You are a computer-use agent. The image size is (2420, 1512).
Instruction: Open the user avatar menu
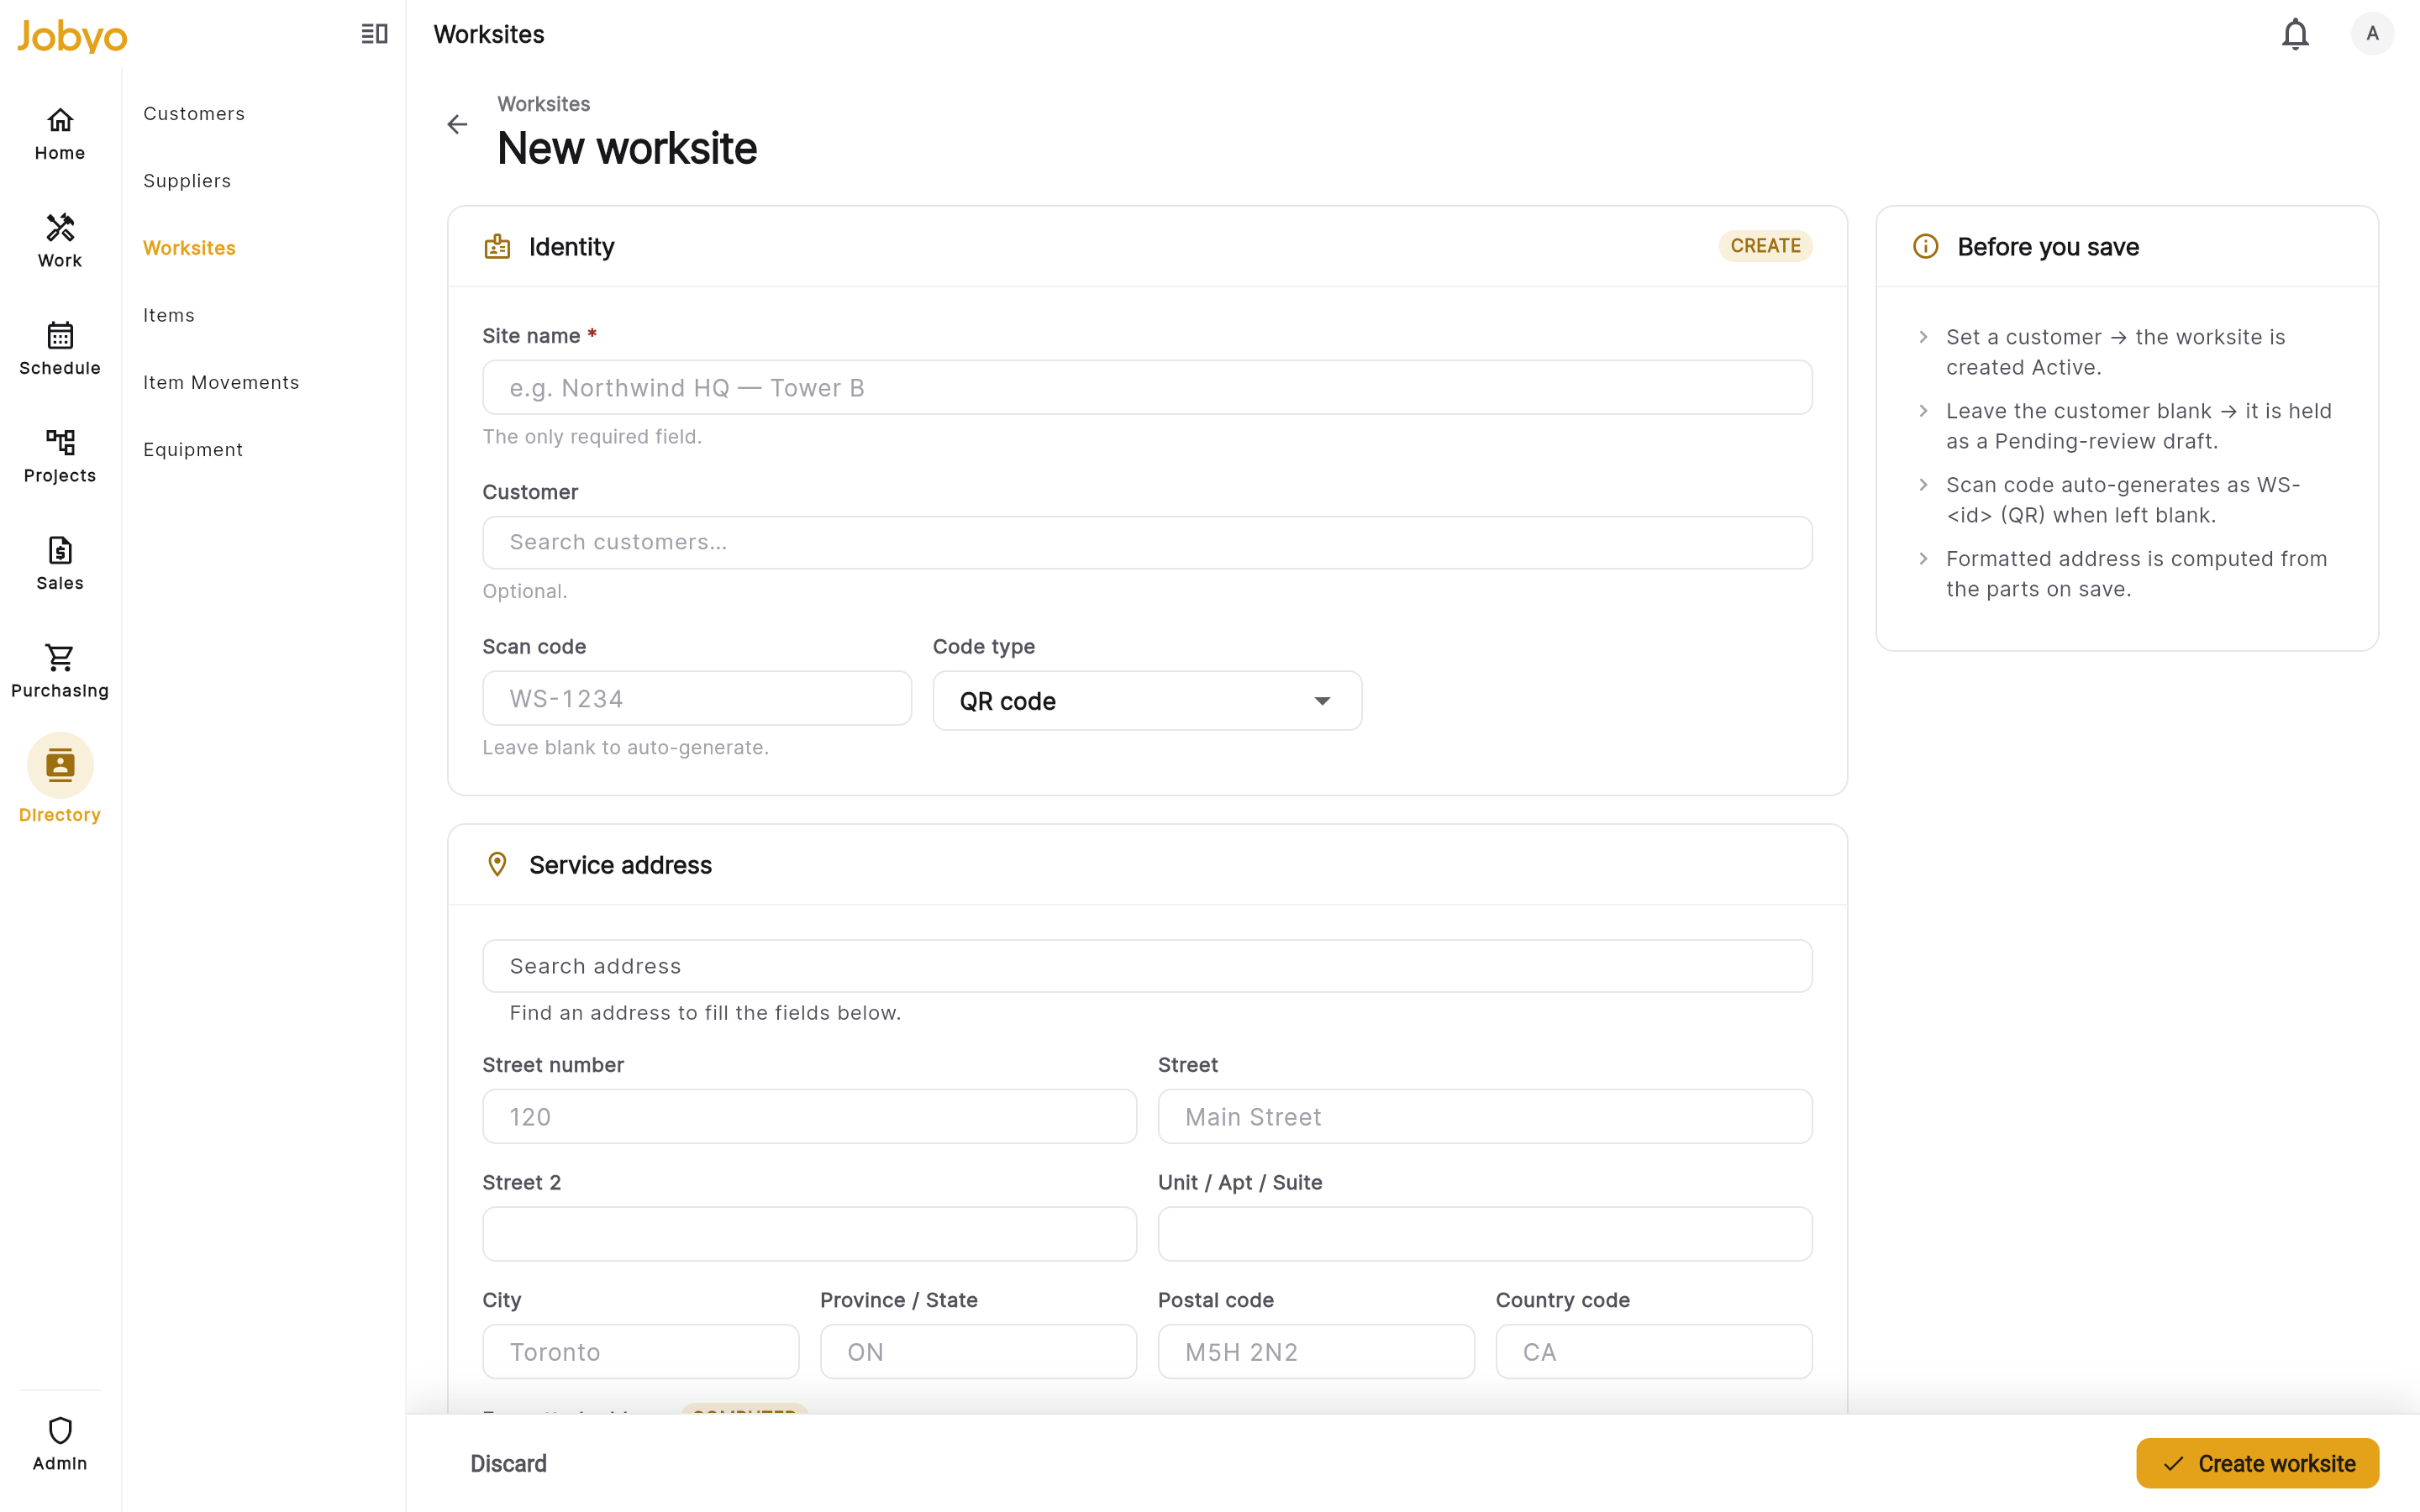pos(2372,34)
